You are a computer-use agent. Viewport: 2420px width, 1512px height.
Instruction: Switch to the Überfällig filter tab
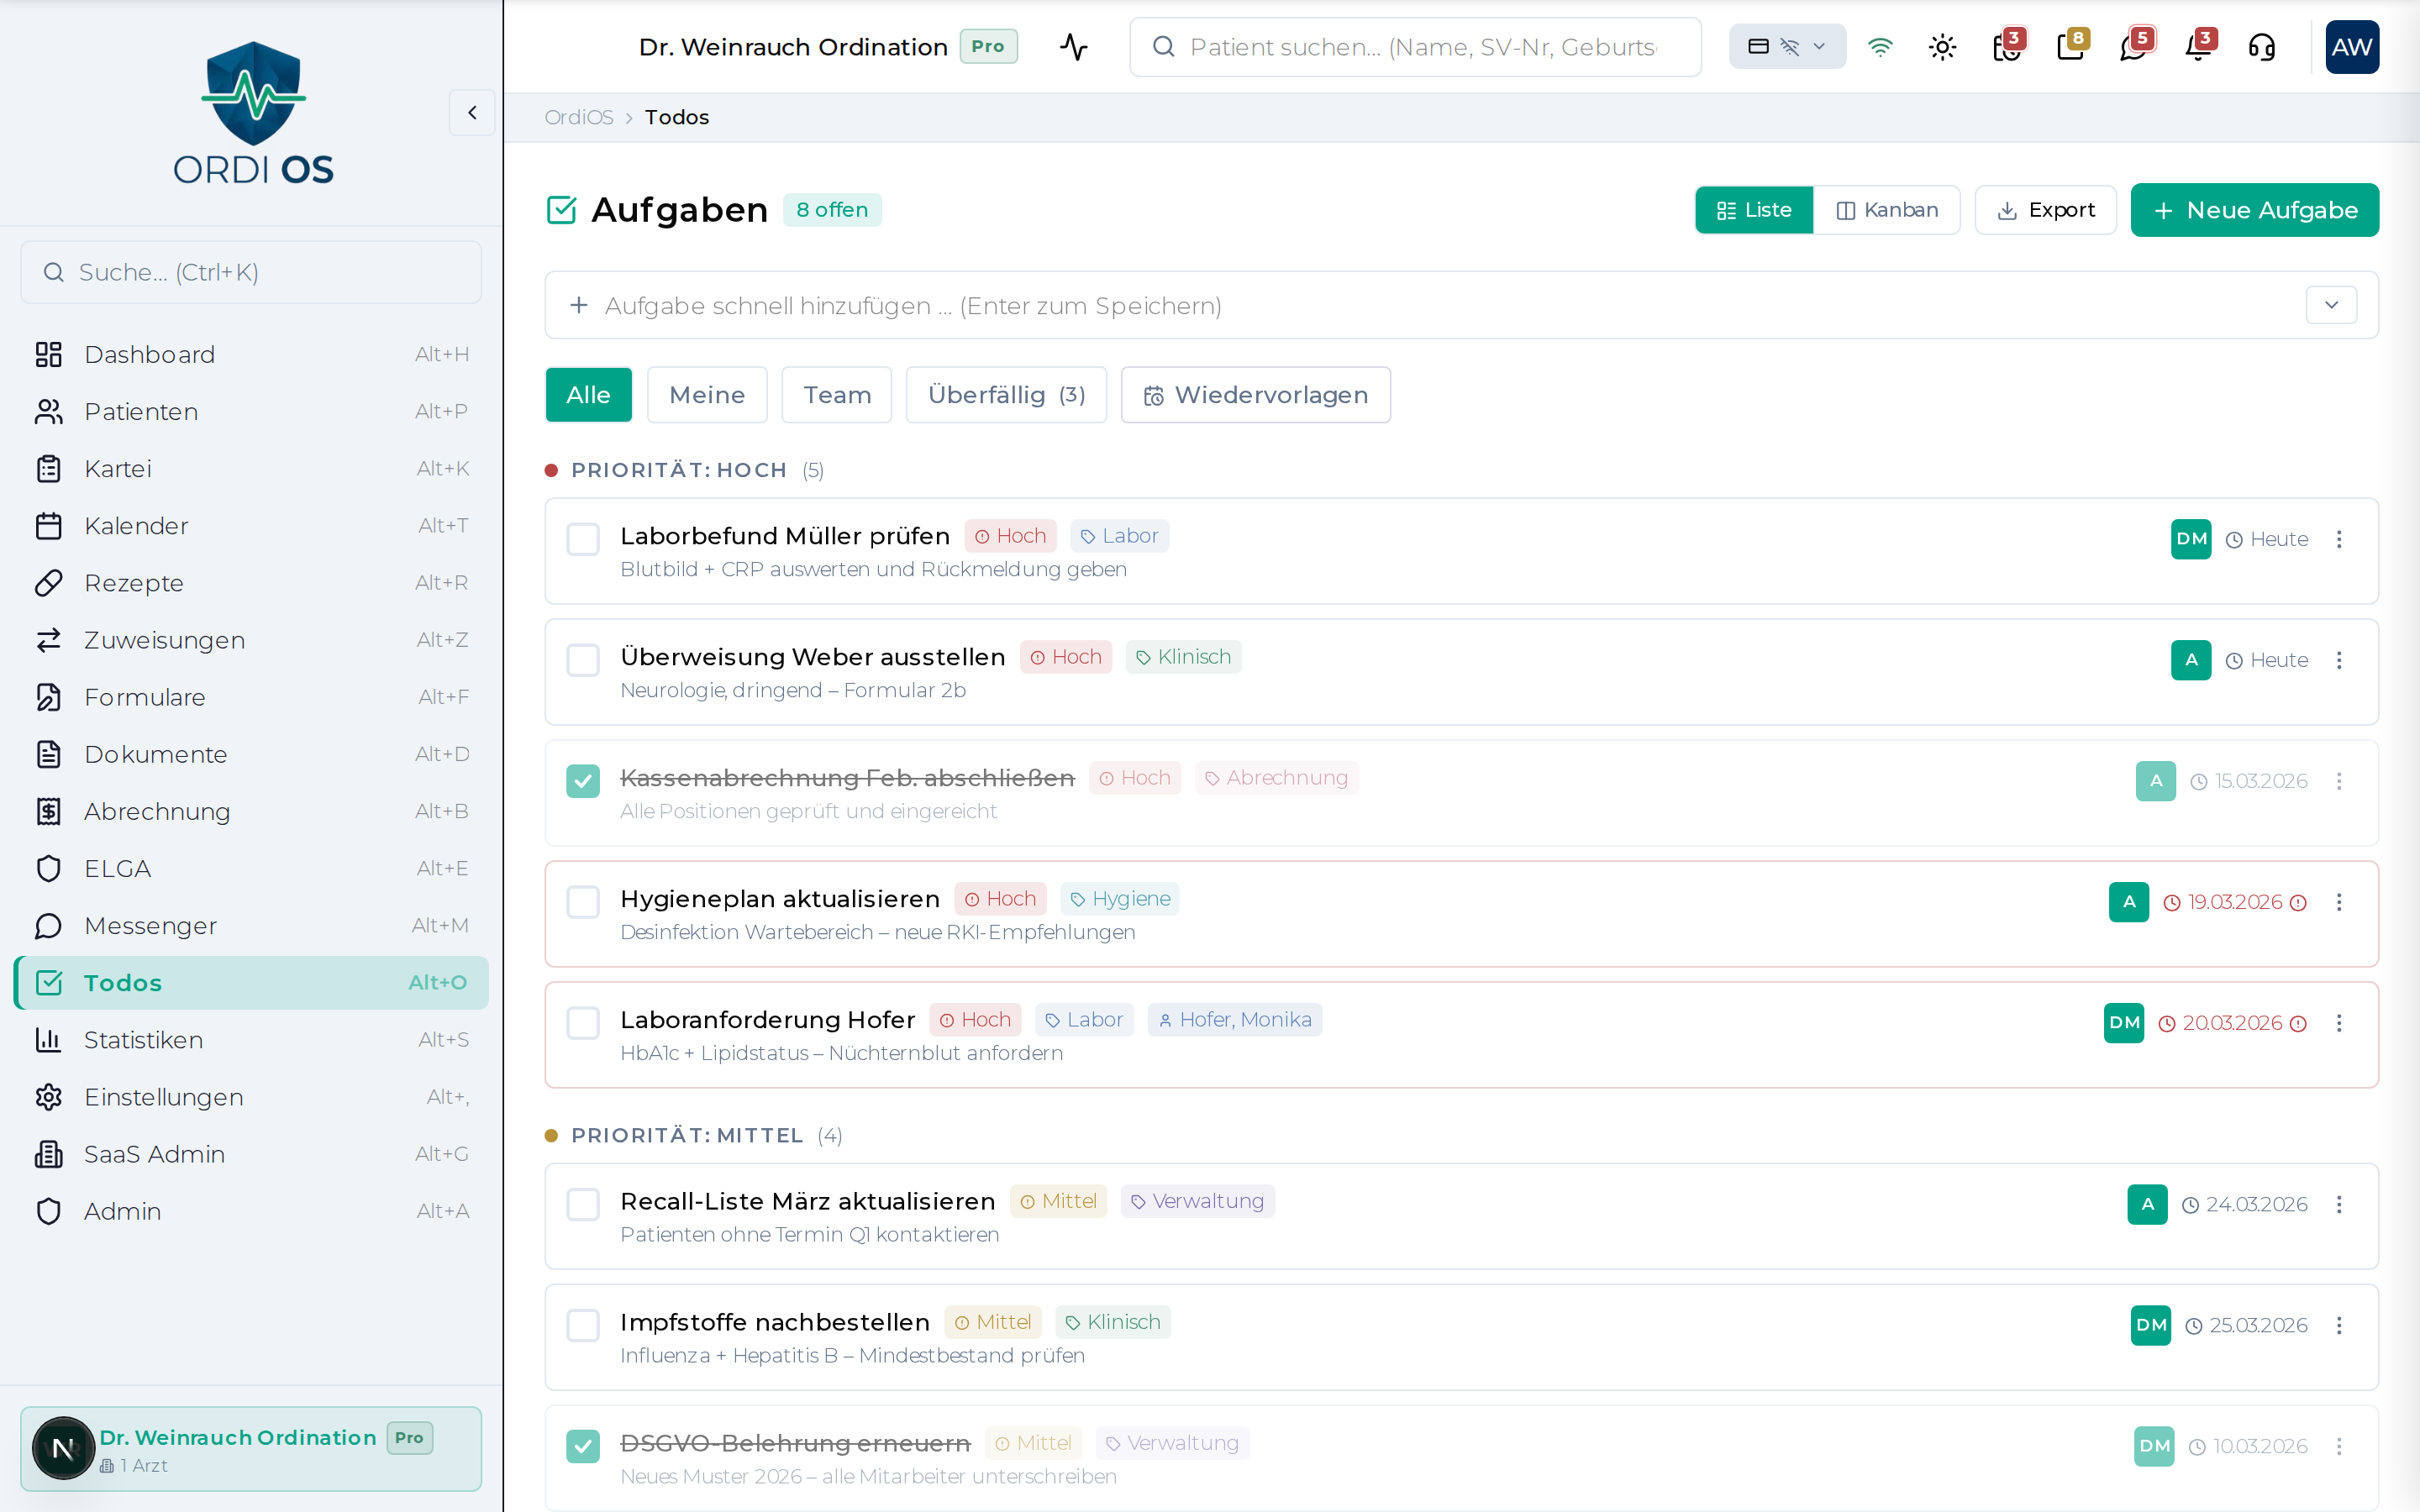click(1005, 395)
